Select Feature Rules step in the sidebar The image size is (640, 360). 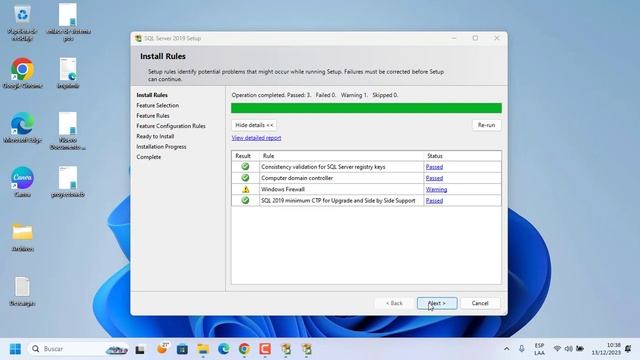coord(153,116)
